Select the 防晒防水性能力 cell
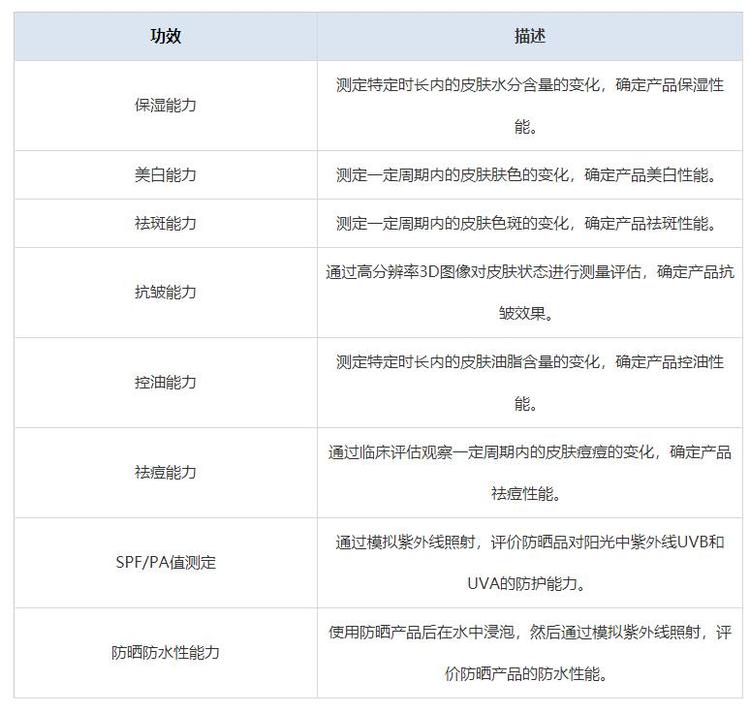 point(166,652)
